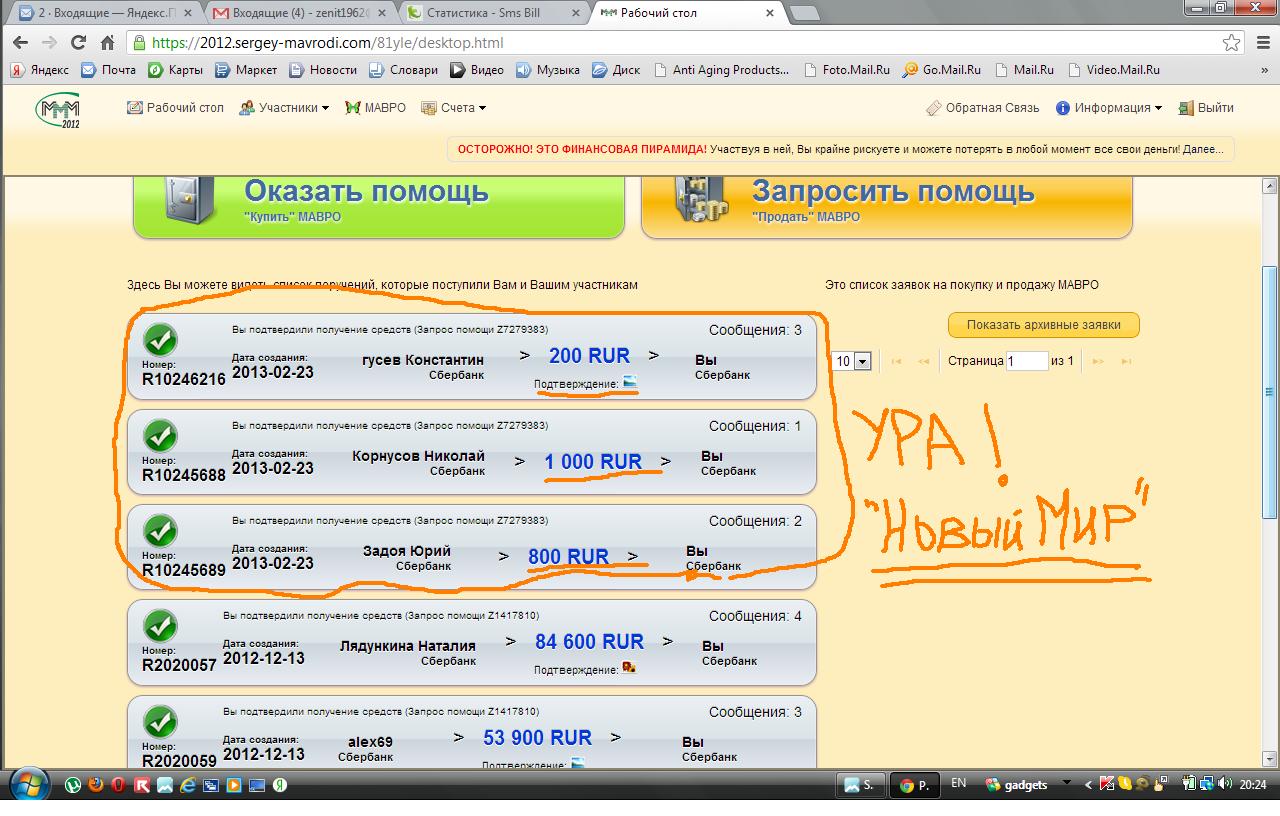Viewport: 1280px width, 816px height.
Task: Click the coins icon on Запросить помощь
Action: pos(703,202)
